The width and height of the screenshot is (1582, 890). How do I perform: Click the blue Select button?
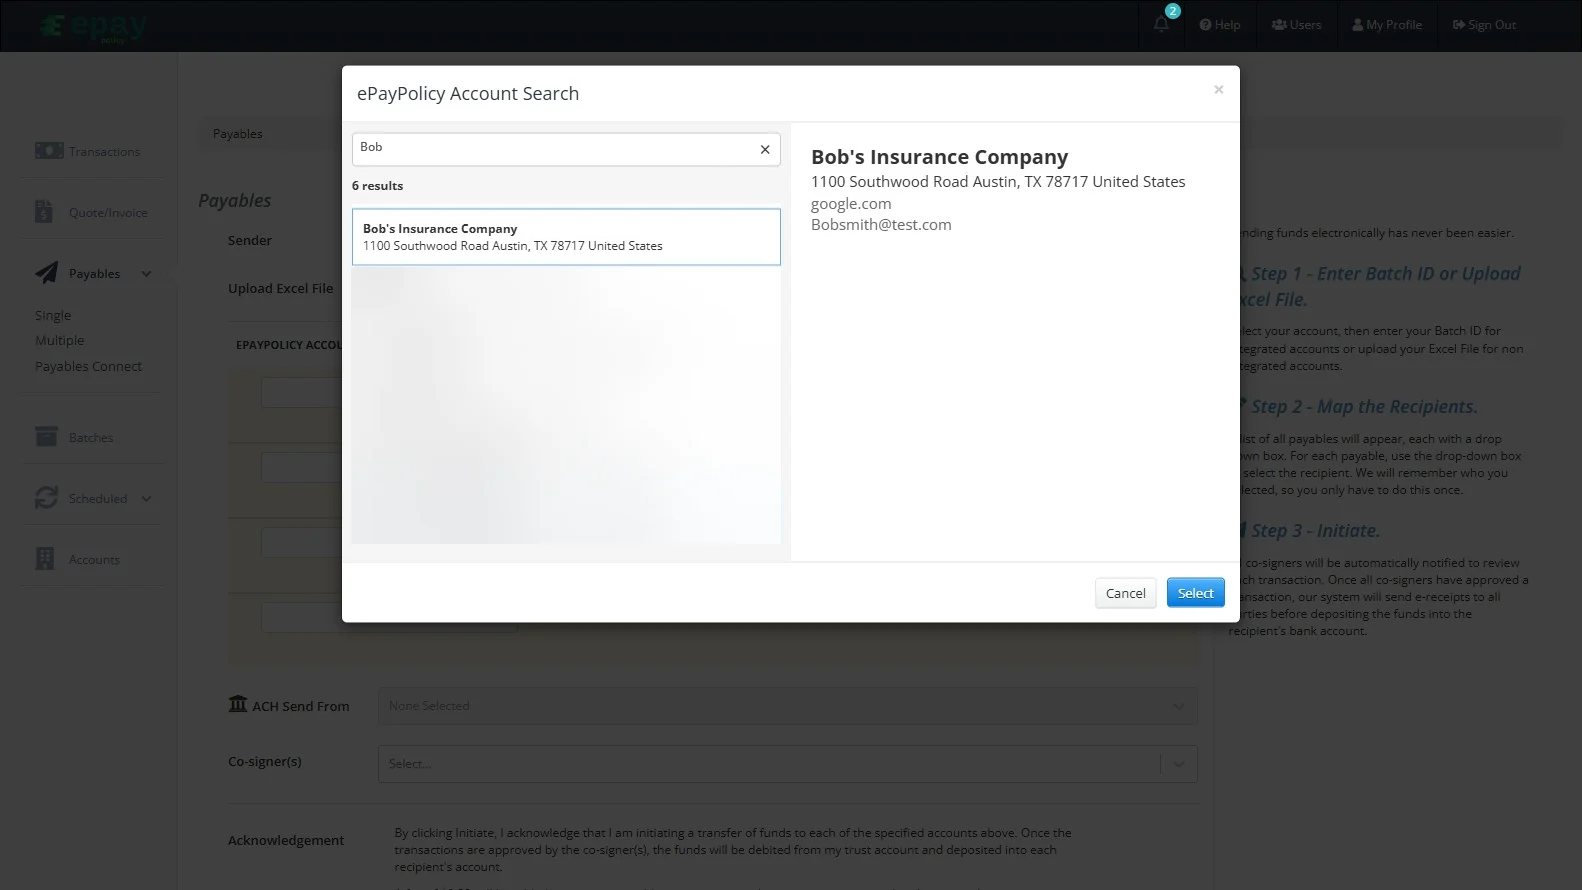(1195, 593)
